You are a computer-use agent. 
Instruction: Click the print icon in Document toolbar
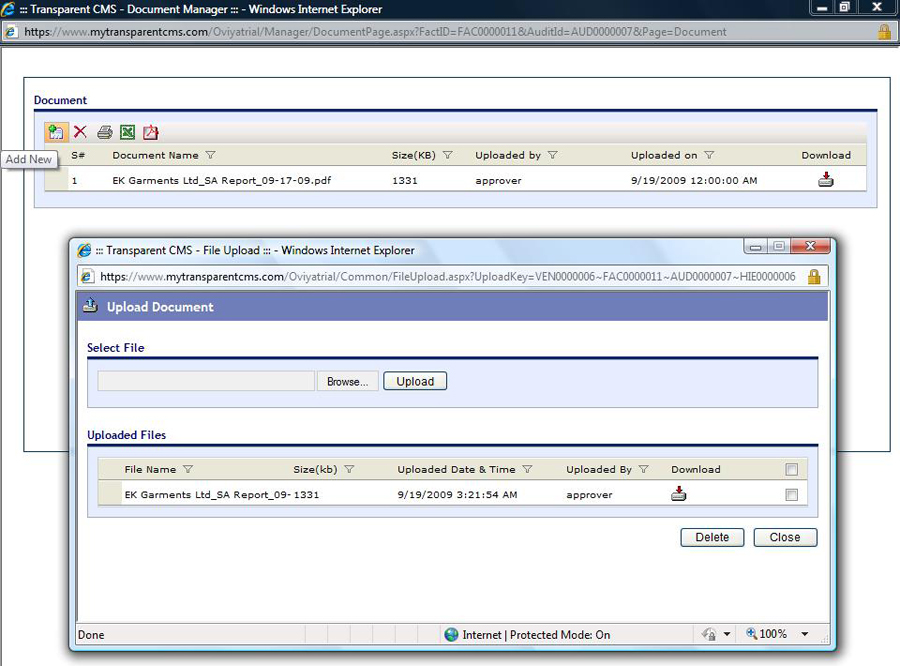104,132
